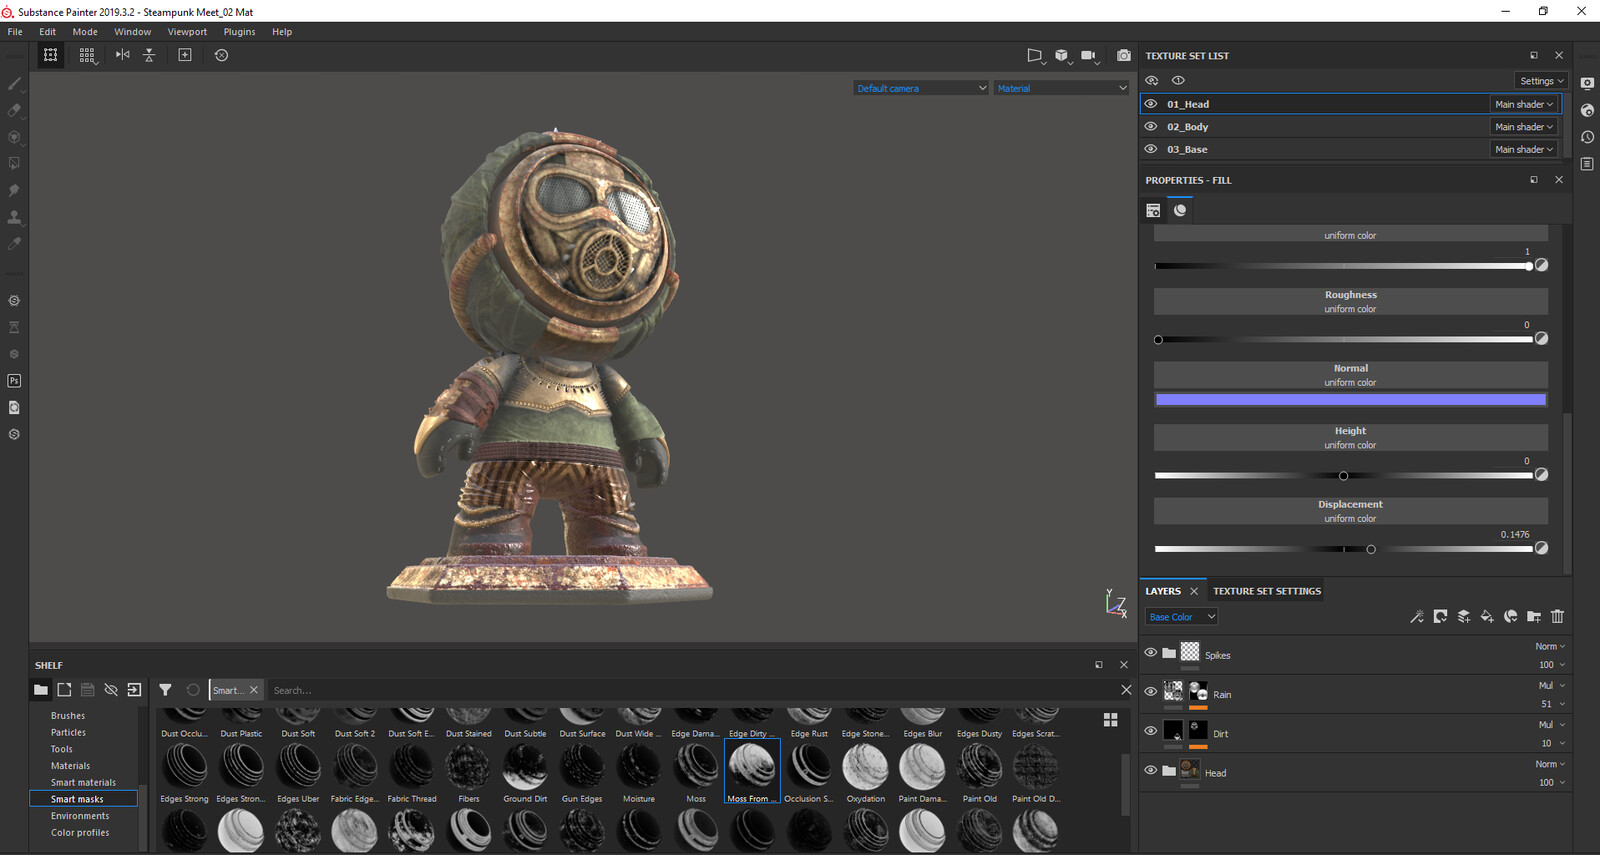This screenshot has width=1600, height=855.
Task: Add a mask to the selected layer
Action: [x=1440, y=617]
